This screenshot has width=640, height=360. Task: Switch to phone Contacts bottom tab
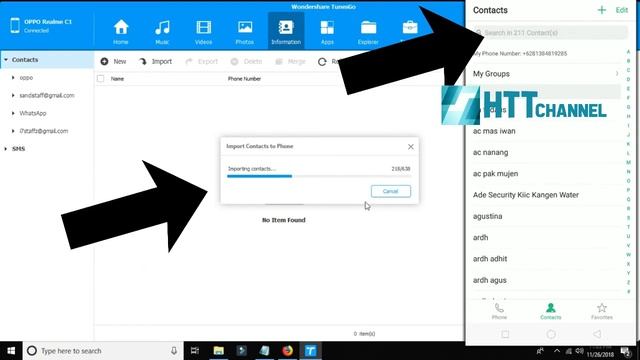[551, 311]
